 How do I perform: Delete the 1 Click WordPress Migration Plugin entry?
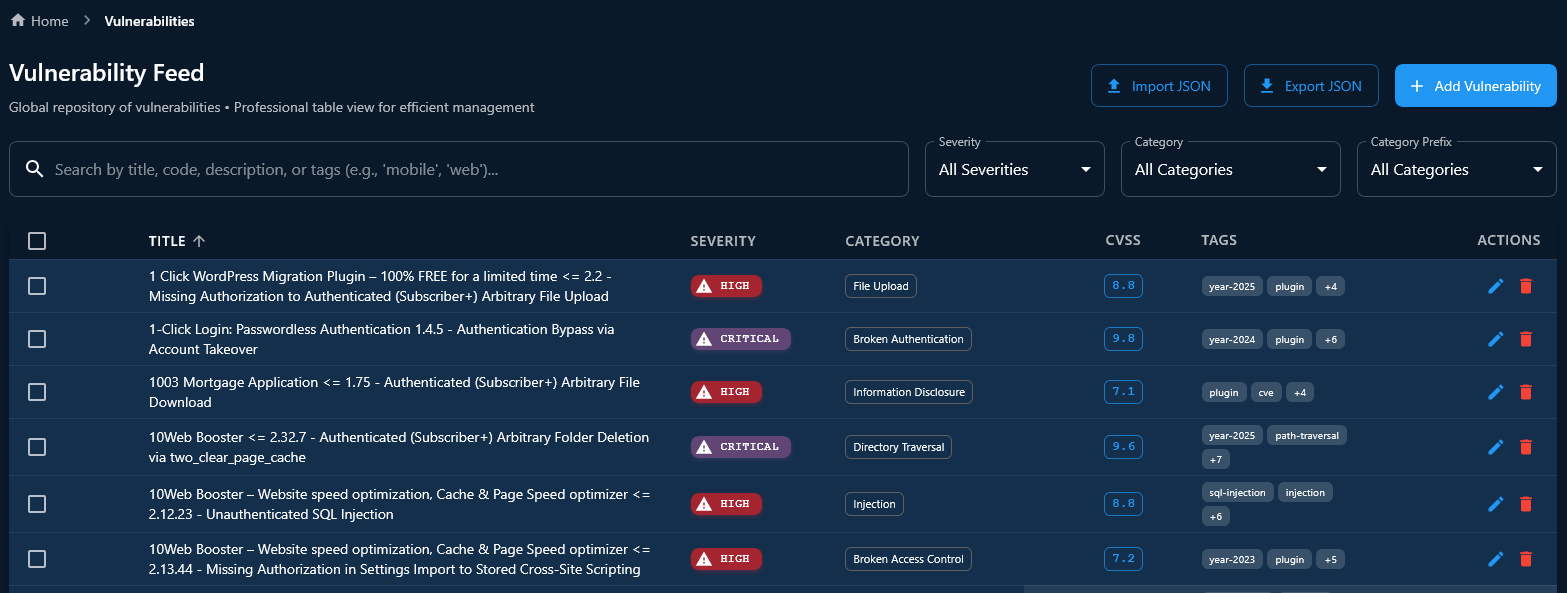[x=1525, y=286]
